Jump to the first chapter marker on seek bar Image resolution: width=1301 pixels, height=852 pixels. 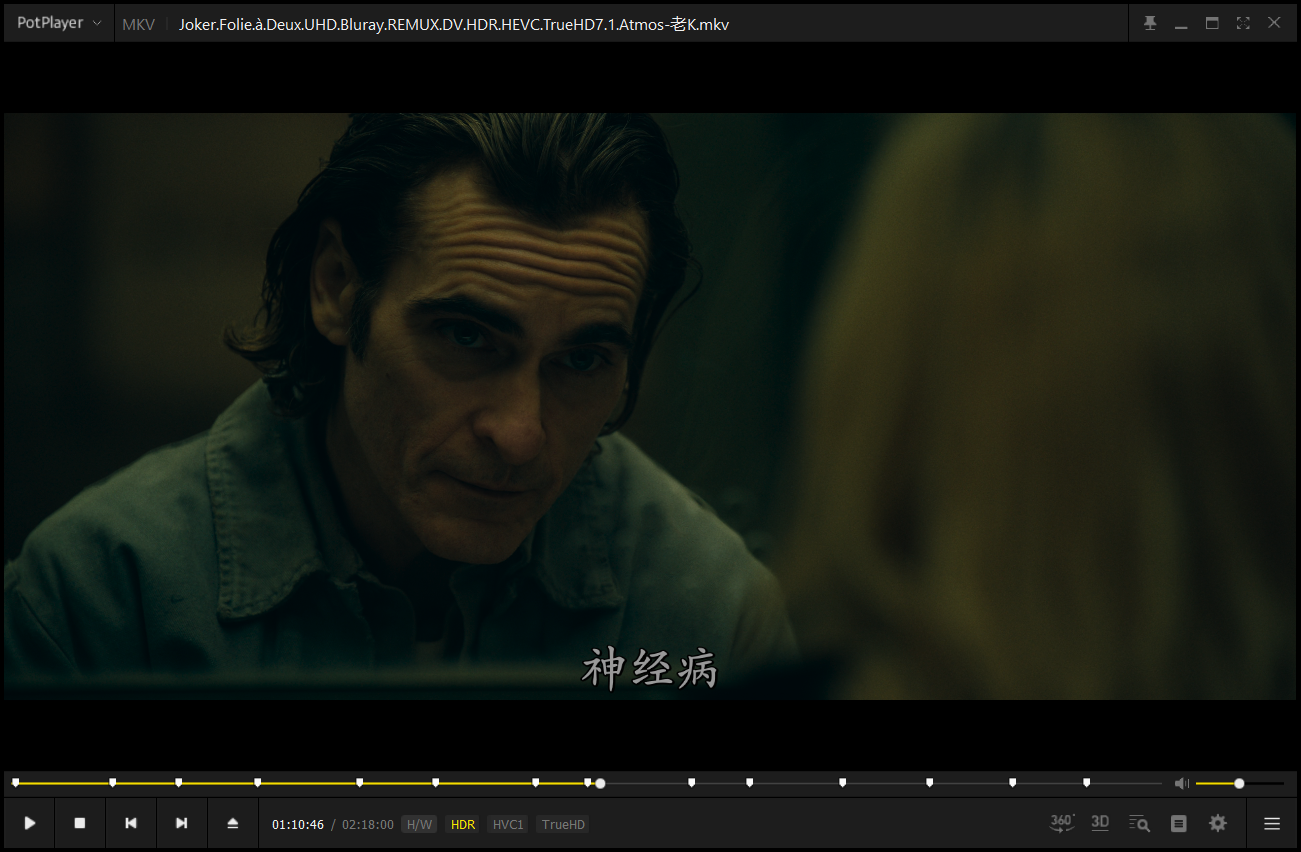[15, 782]
